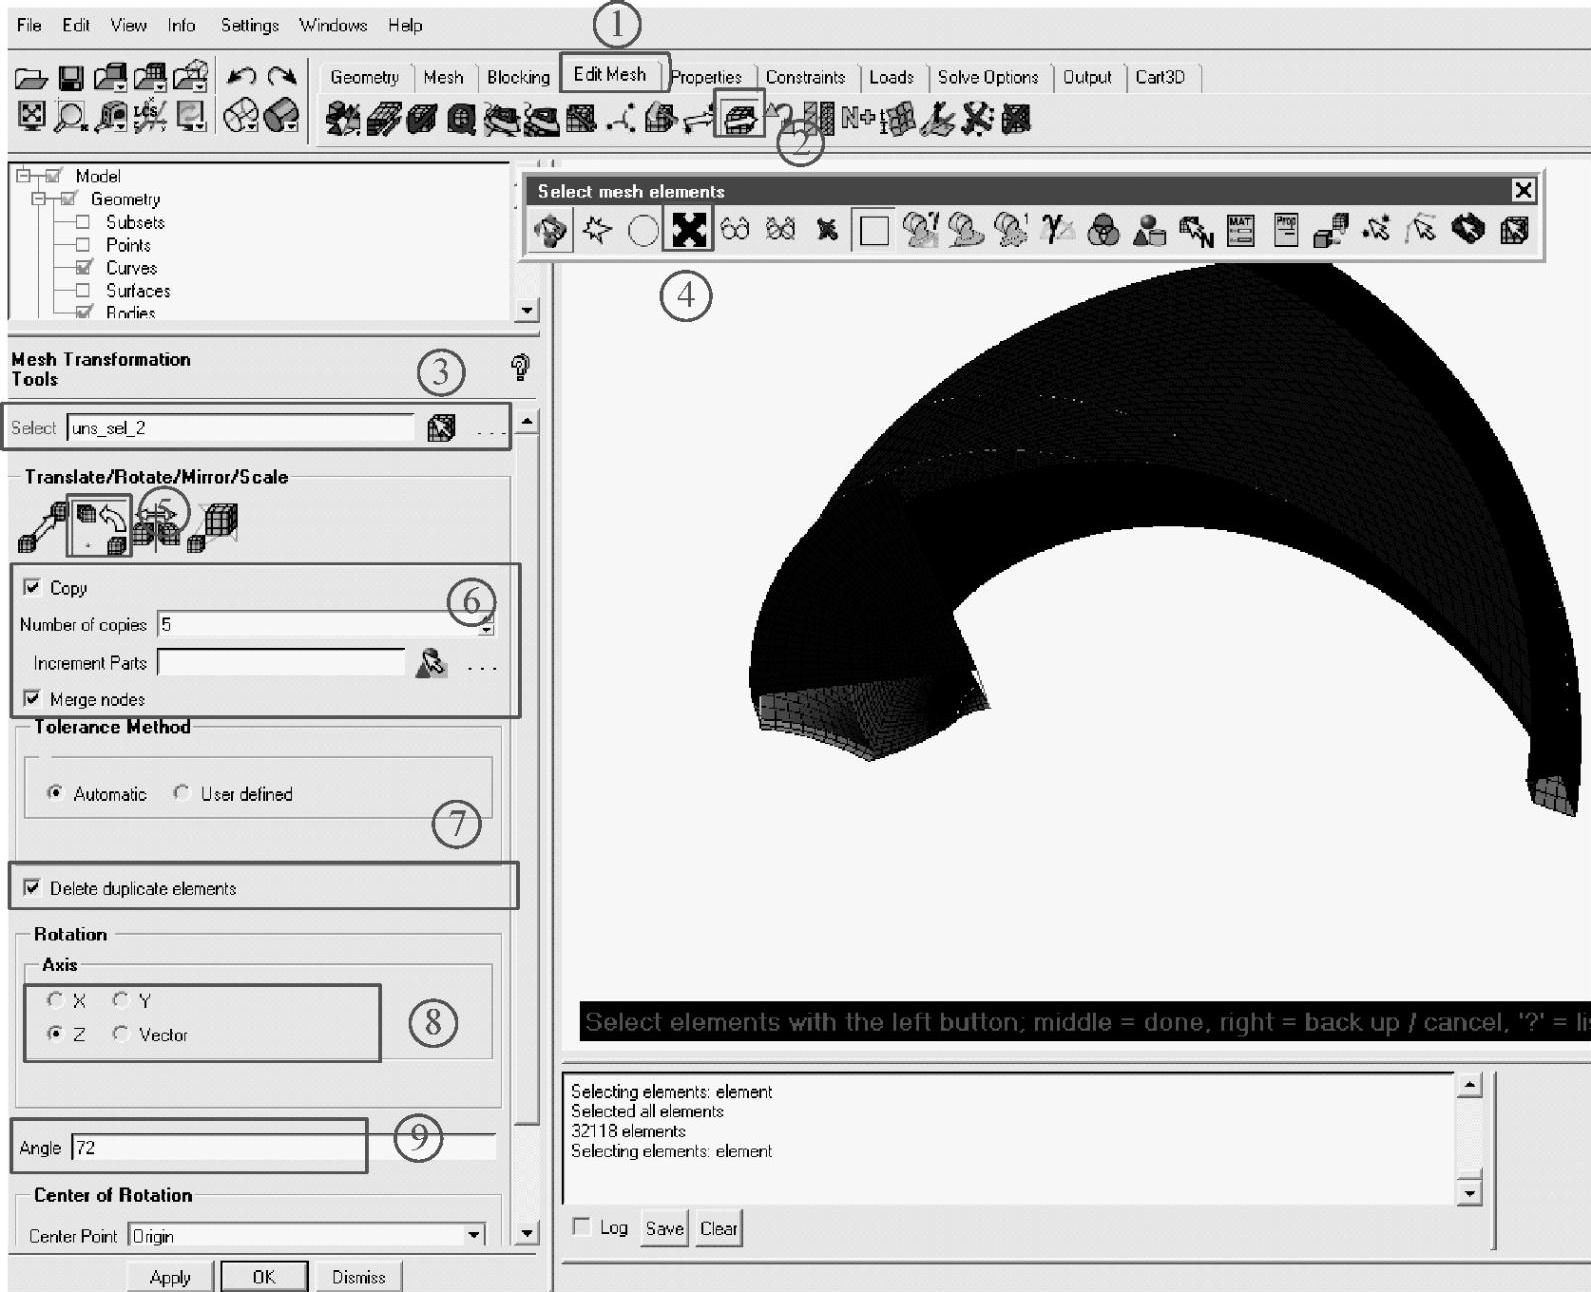The height and width of the screenshot is (1292, 1591).
Task: Select the Y rotation axis radio
Action: [121, 1000]
